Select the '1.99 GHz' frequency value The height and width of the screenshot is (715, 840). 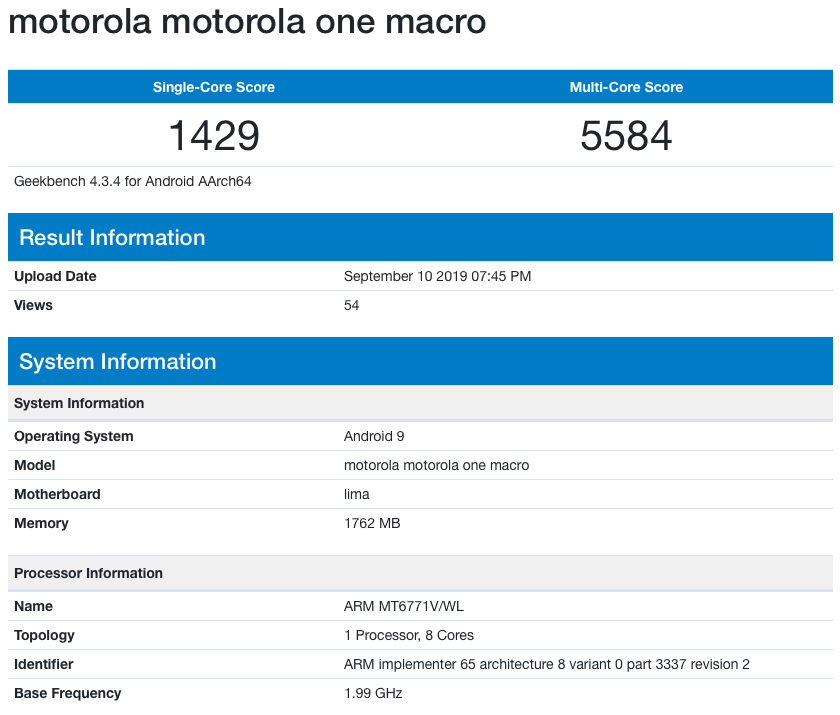pos(373,693)
